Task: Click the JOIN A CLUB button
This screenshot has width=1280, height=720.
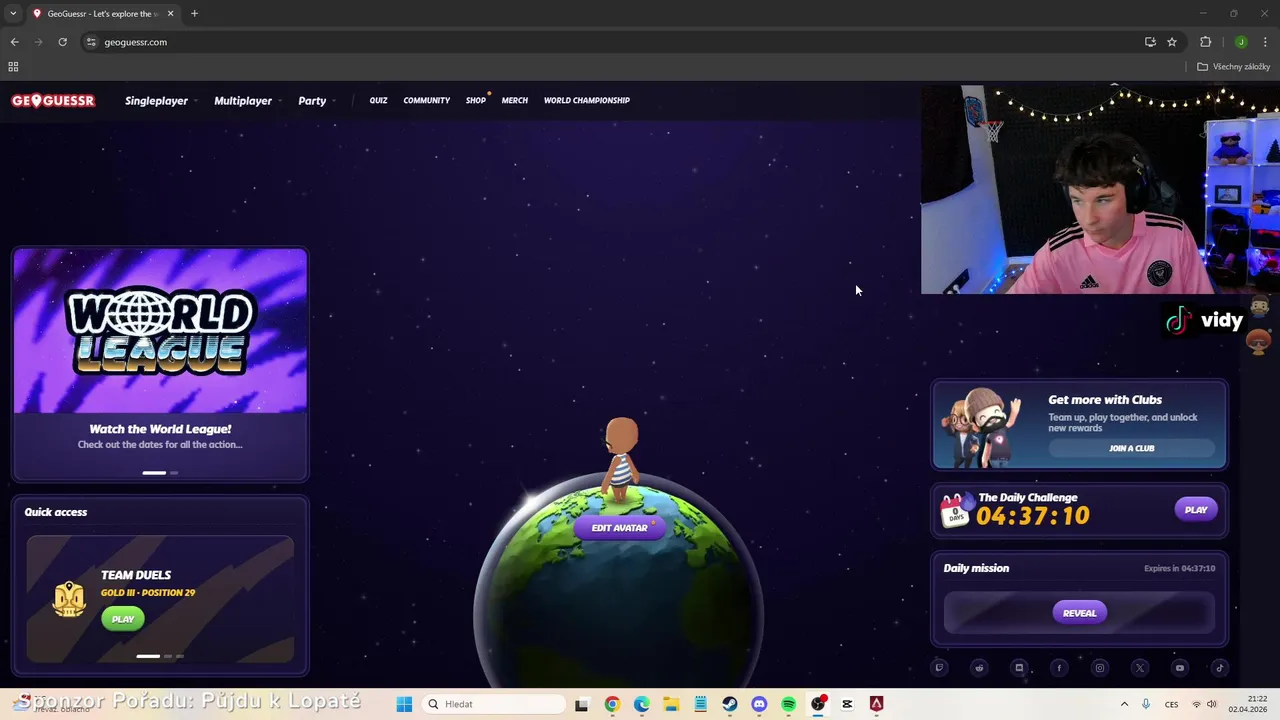Action: click(x=1132, y=448)
